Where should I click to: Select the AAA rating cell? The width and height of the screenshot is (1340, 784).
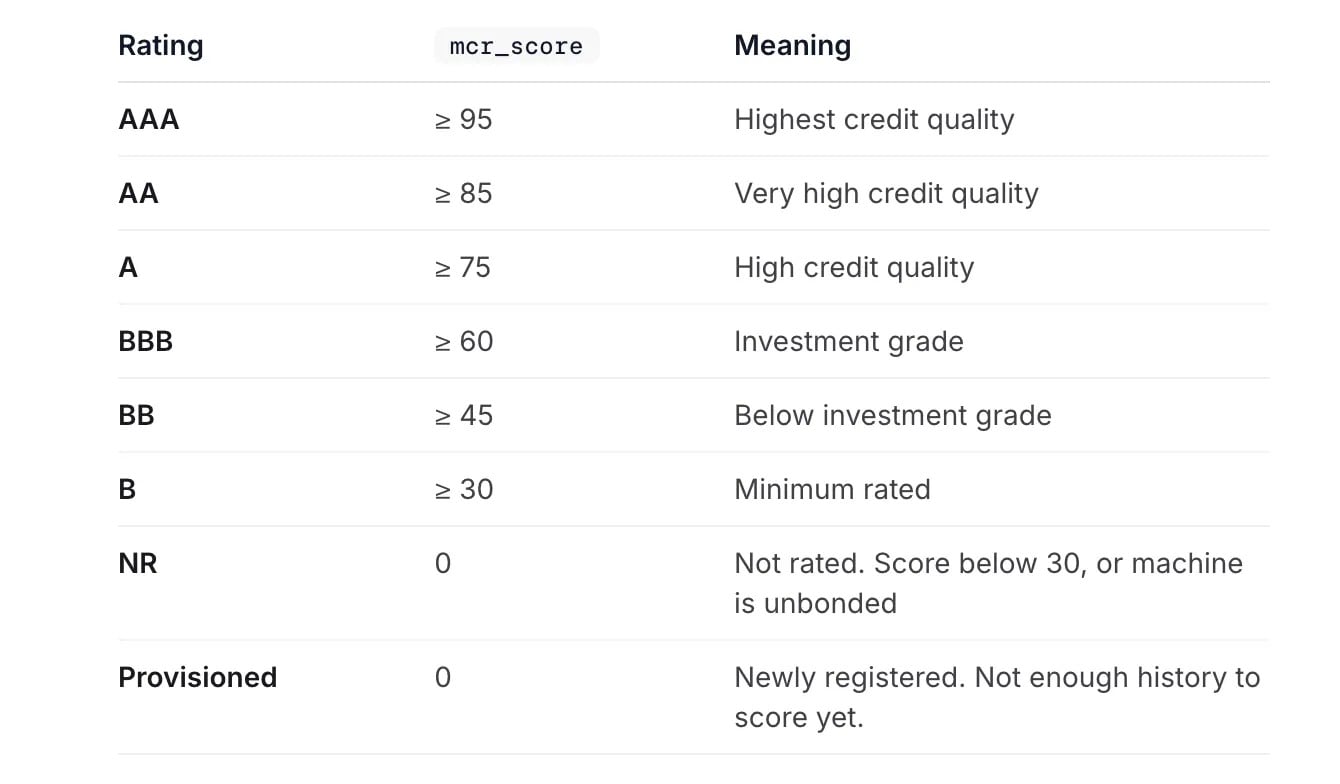[x=149, y=120]
